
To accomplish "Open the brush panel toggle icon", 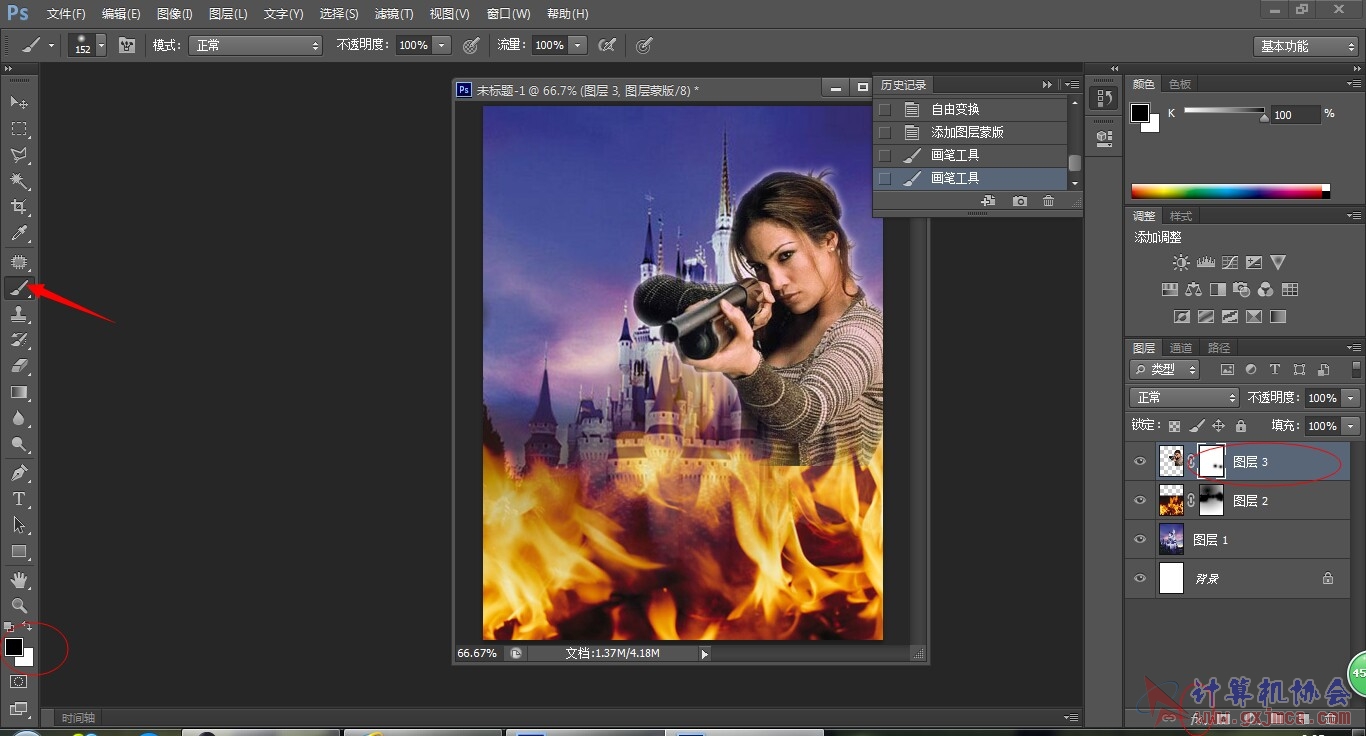I will pos(127,45).
